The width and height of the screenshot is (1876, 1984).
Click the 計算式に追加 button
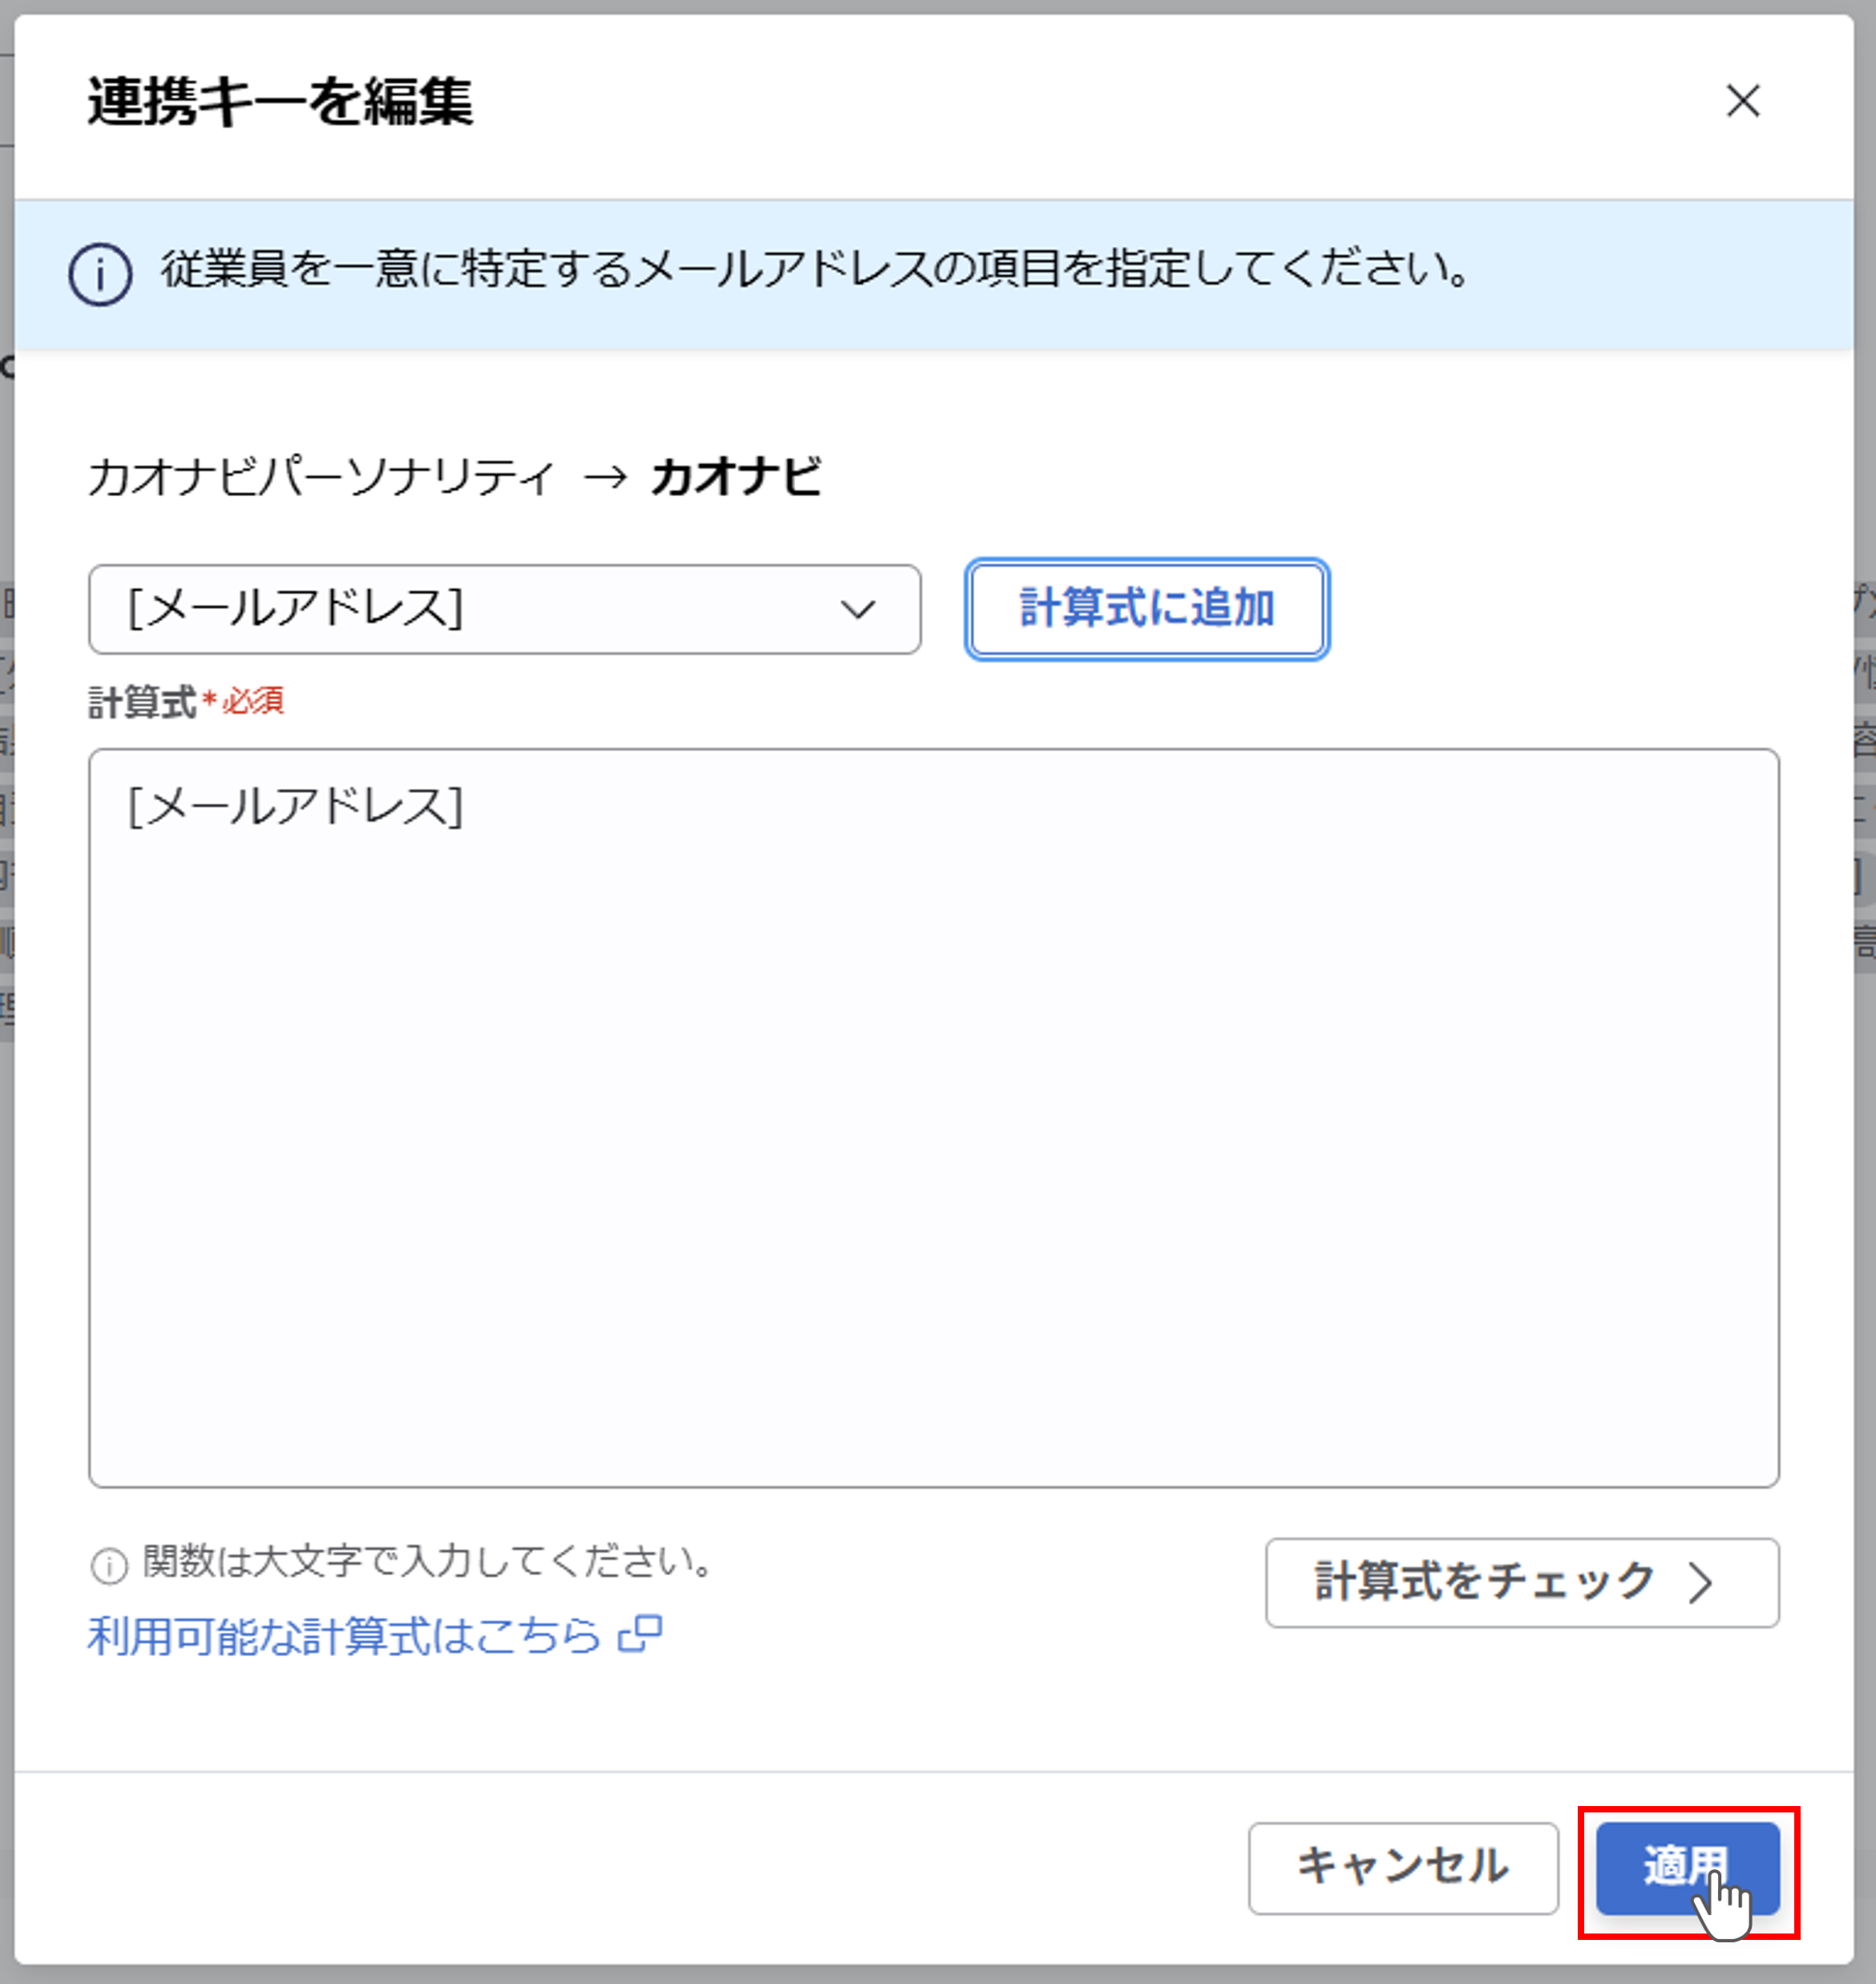(1147, 609)
